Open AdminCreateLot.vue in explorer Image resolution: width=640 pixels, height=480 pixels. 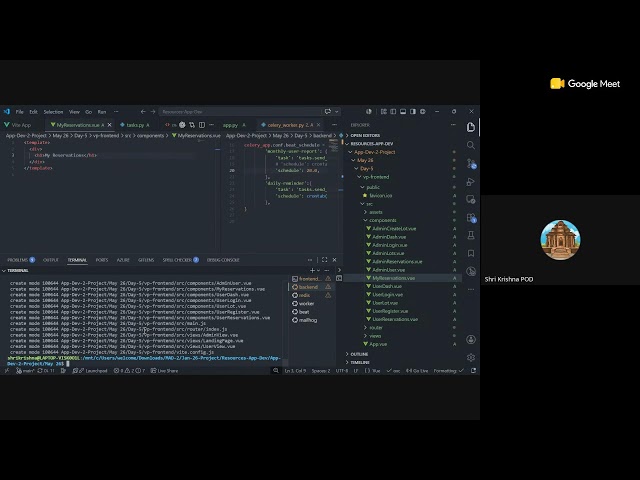point(394,229)
